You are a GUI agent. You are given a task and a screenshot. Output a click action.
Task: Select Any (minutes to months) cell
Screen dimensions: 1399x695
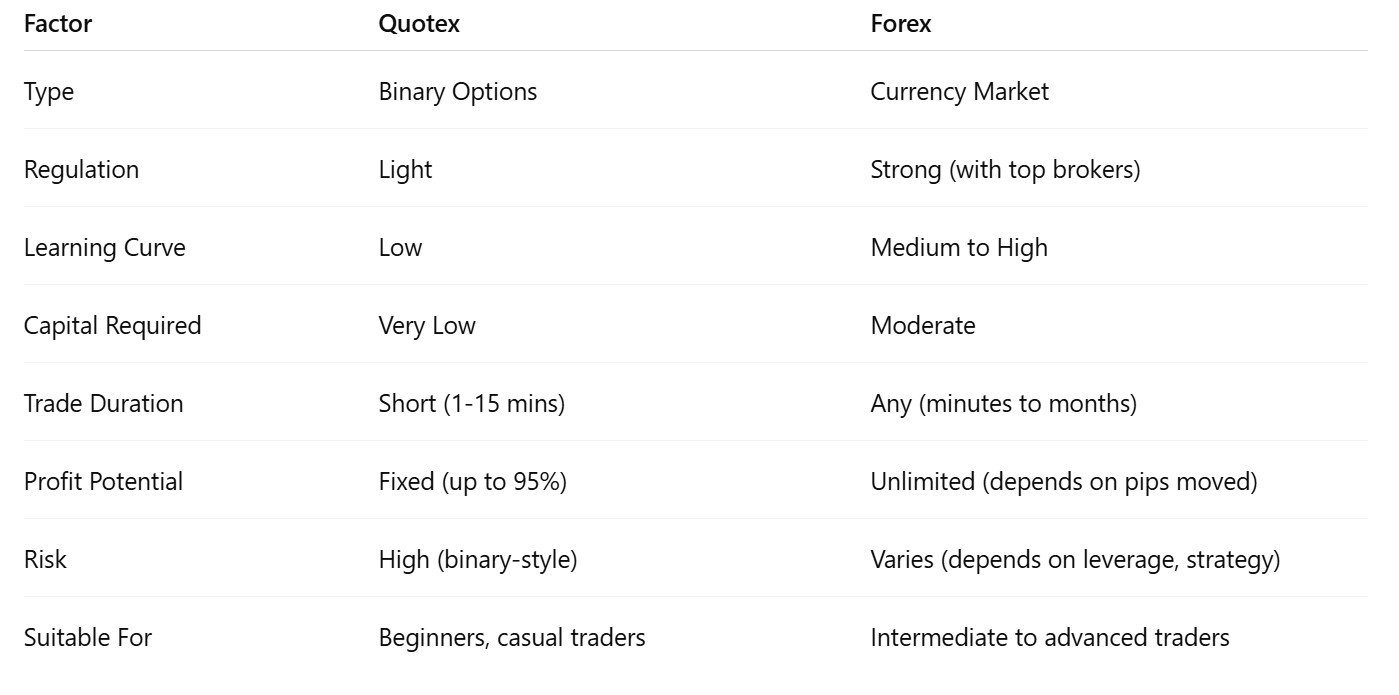tap(1004, 404)
